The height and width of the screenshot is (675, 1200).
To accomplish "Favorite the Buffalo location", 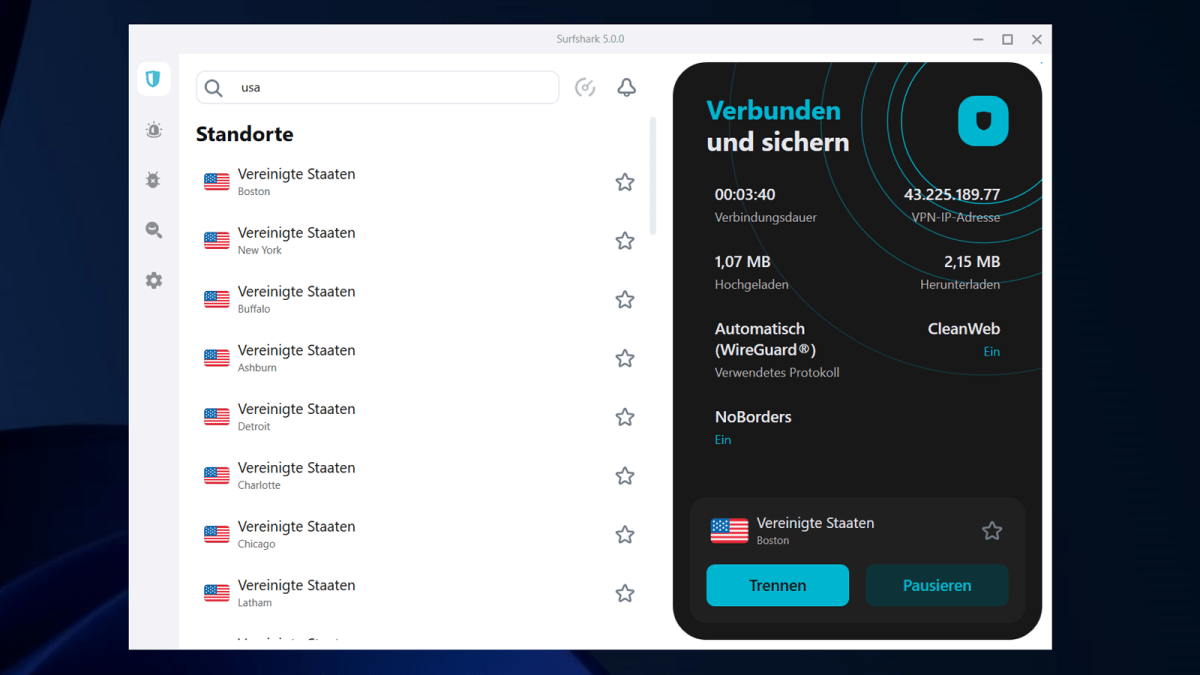I will point(625,300).
